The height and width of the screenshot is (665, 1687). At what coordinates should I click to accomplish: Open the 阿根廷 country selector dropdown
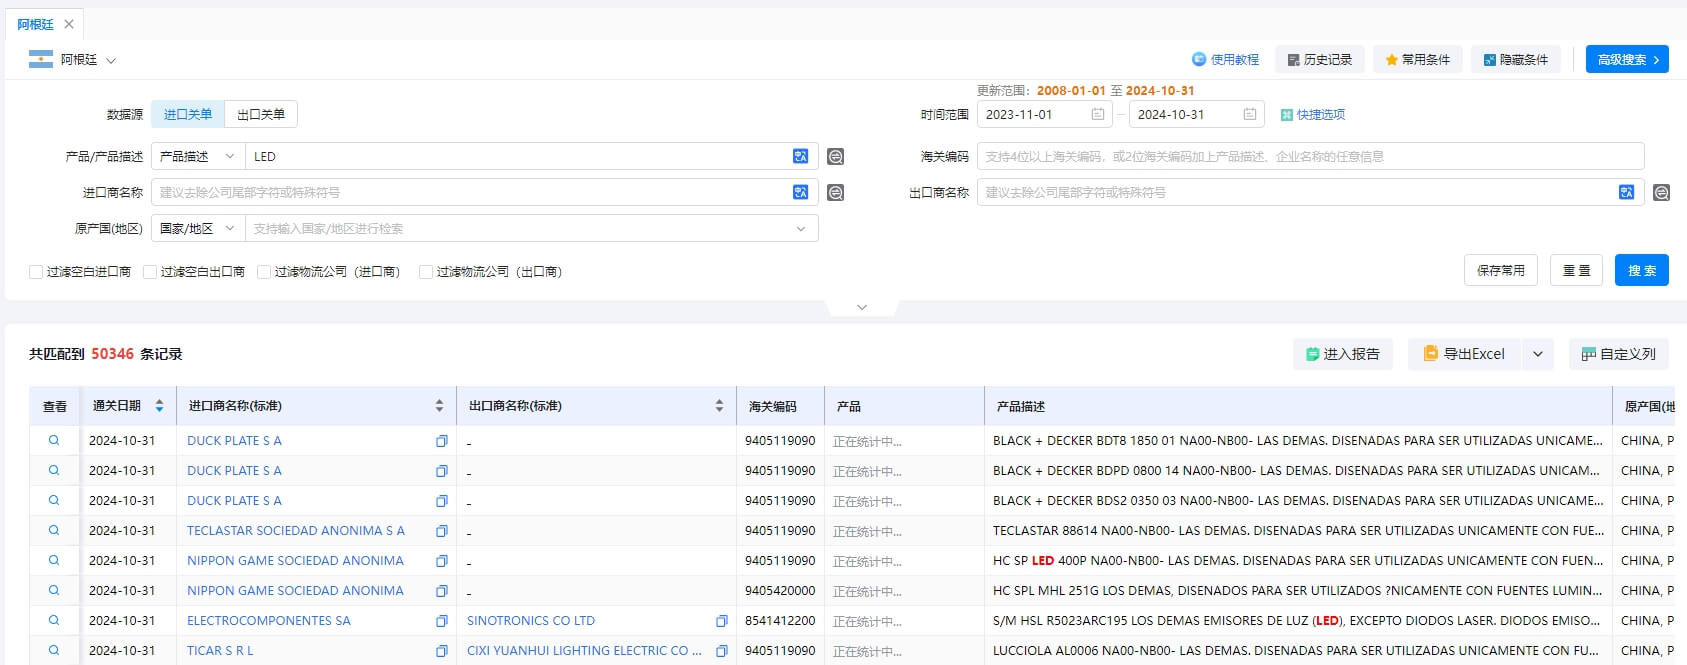click(x=73, y=60)
